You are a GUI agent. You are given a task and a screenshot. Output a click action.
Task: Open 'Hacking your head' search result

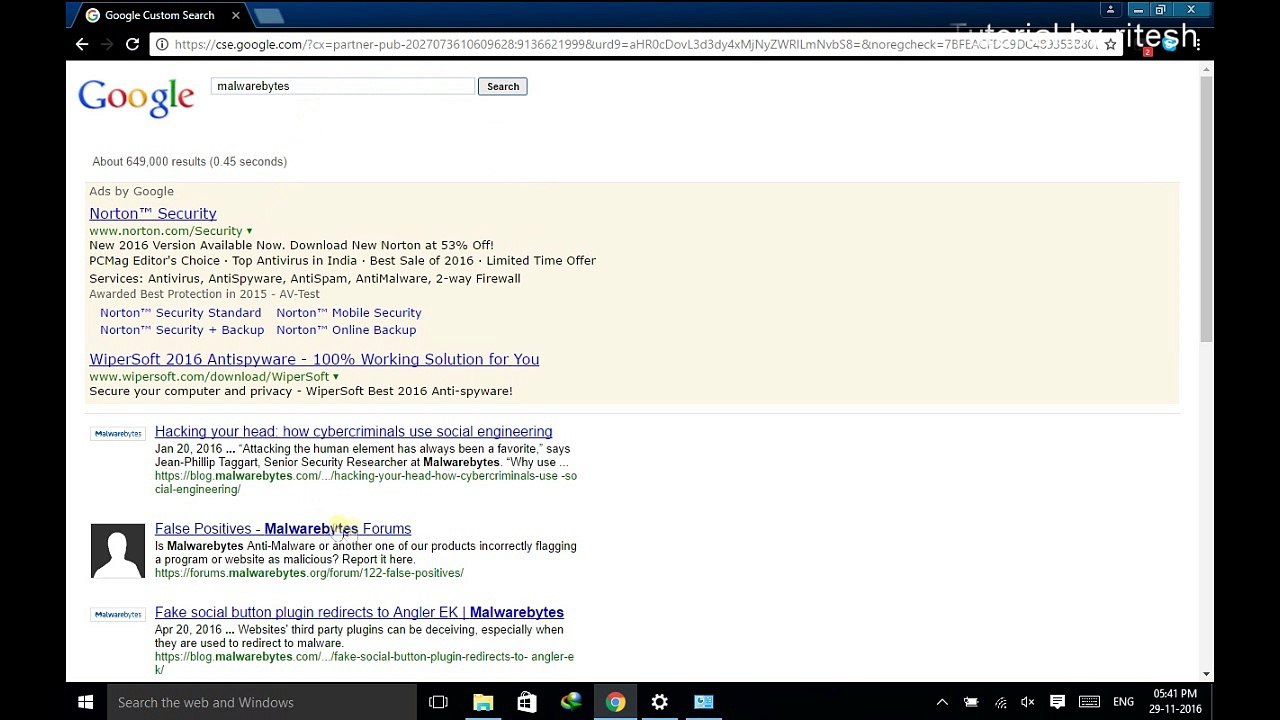click(x=353, y=432)
